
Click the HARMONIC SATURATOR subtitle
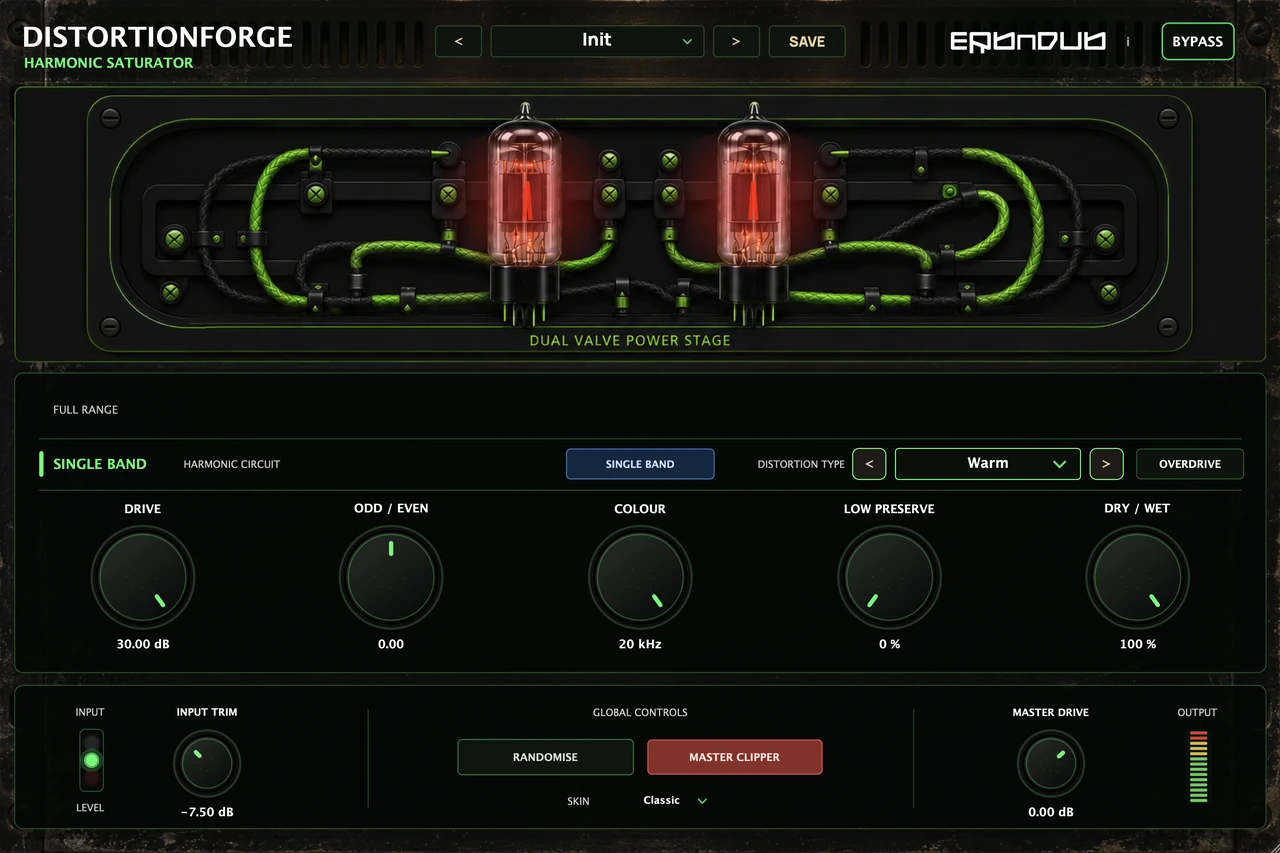[109, 62]
